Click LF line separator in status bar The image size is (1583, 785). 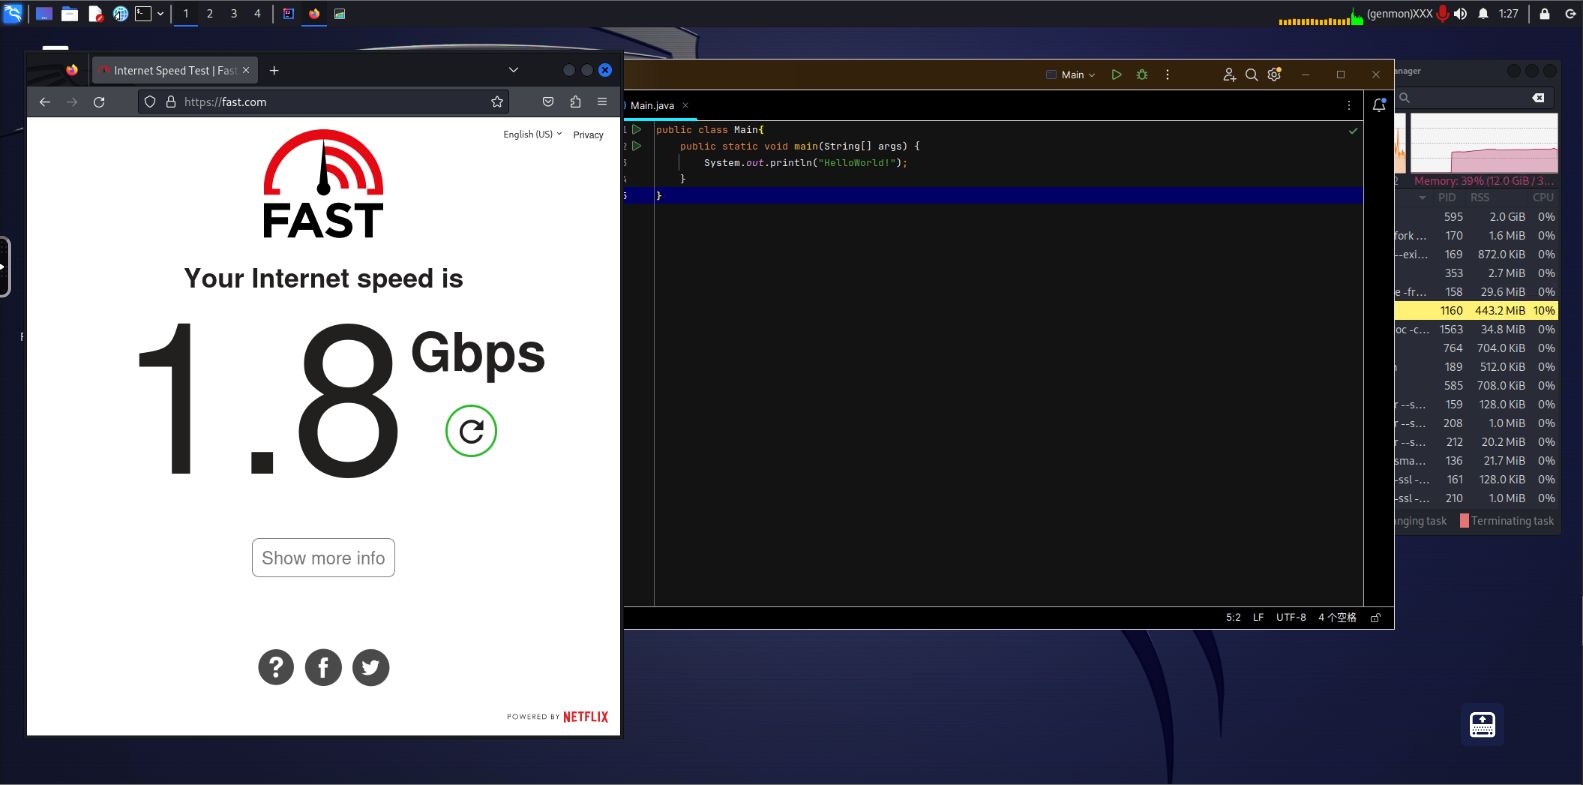click(x=1258, y=618)
